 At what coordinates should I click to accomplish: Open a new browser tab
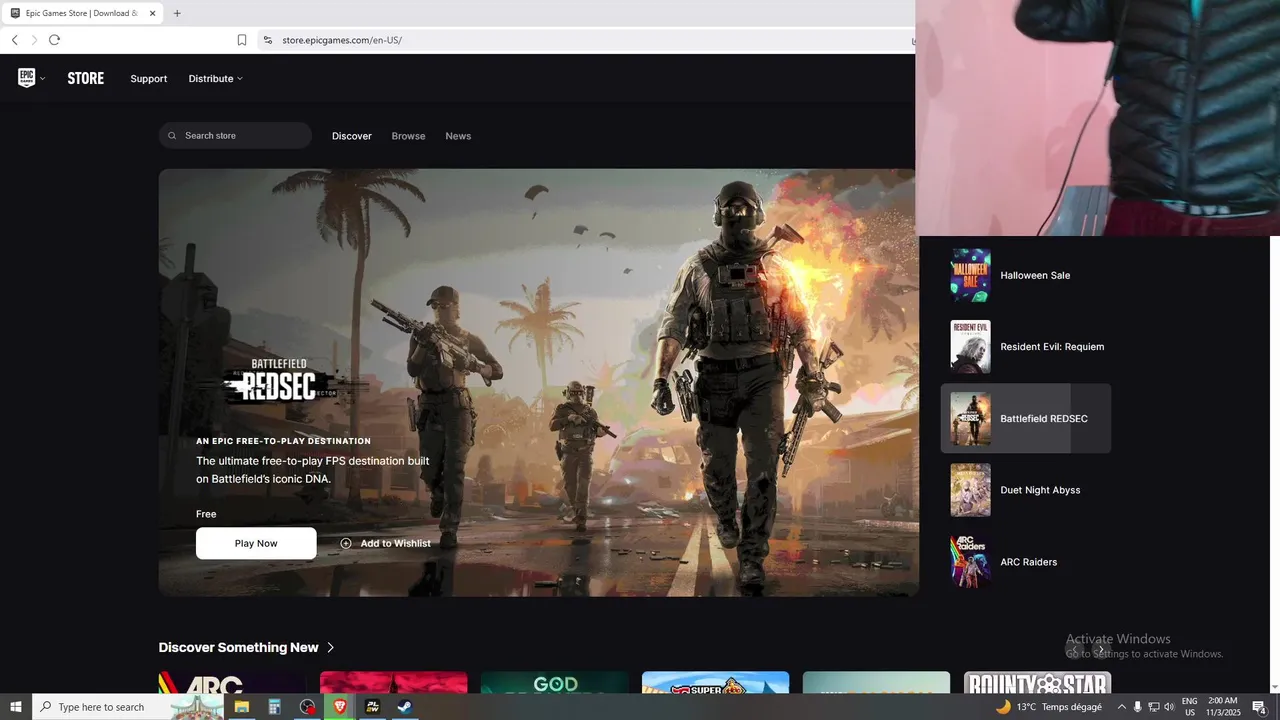(x=177, y=13)
